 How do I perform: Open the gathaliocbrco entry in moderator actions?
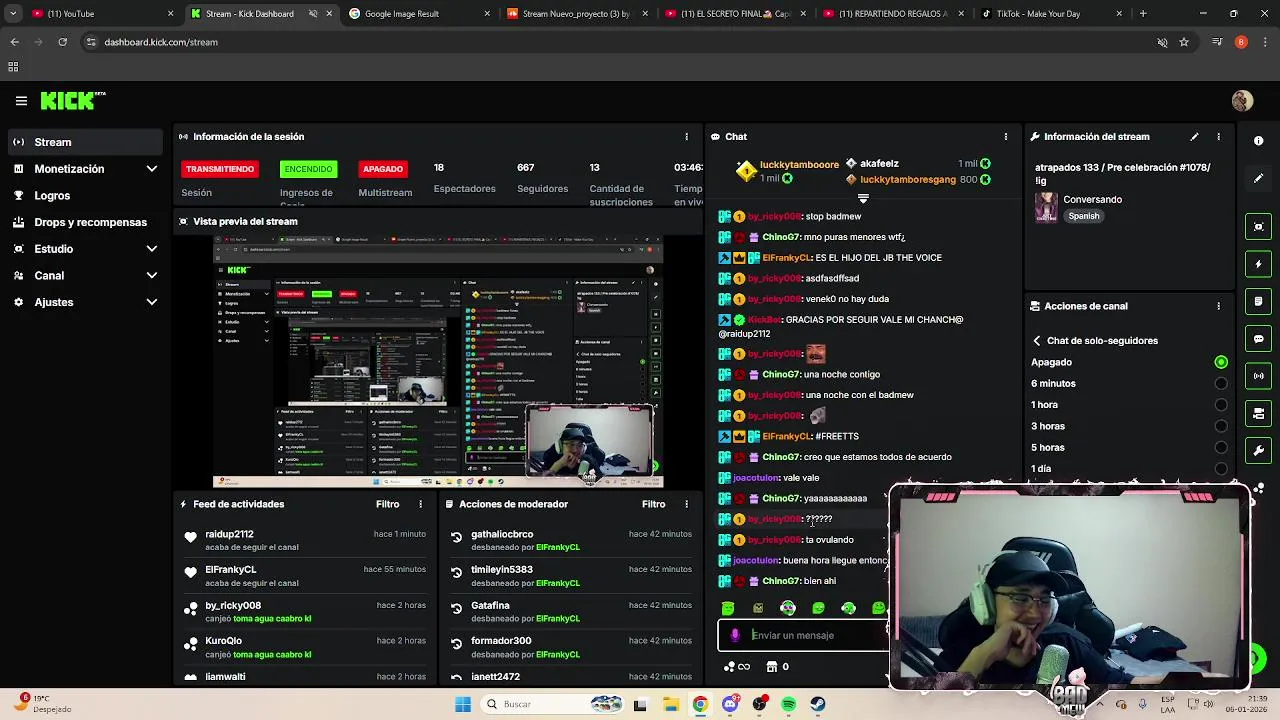(502, 534)
